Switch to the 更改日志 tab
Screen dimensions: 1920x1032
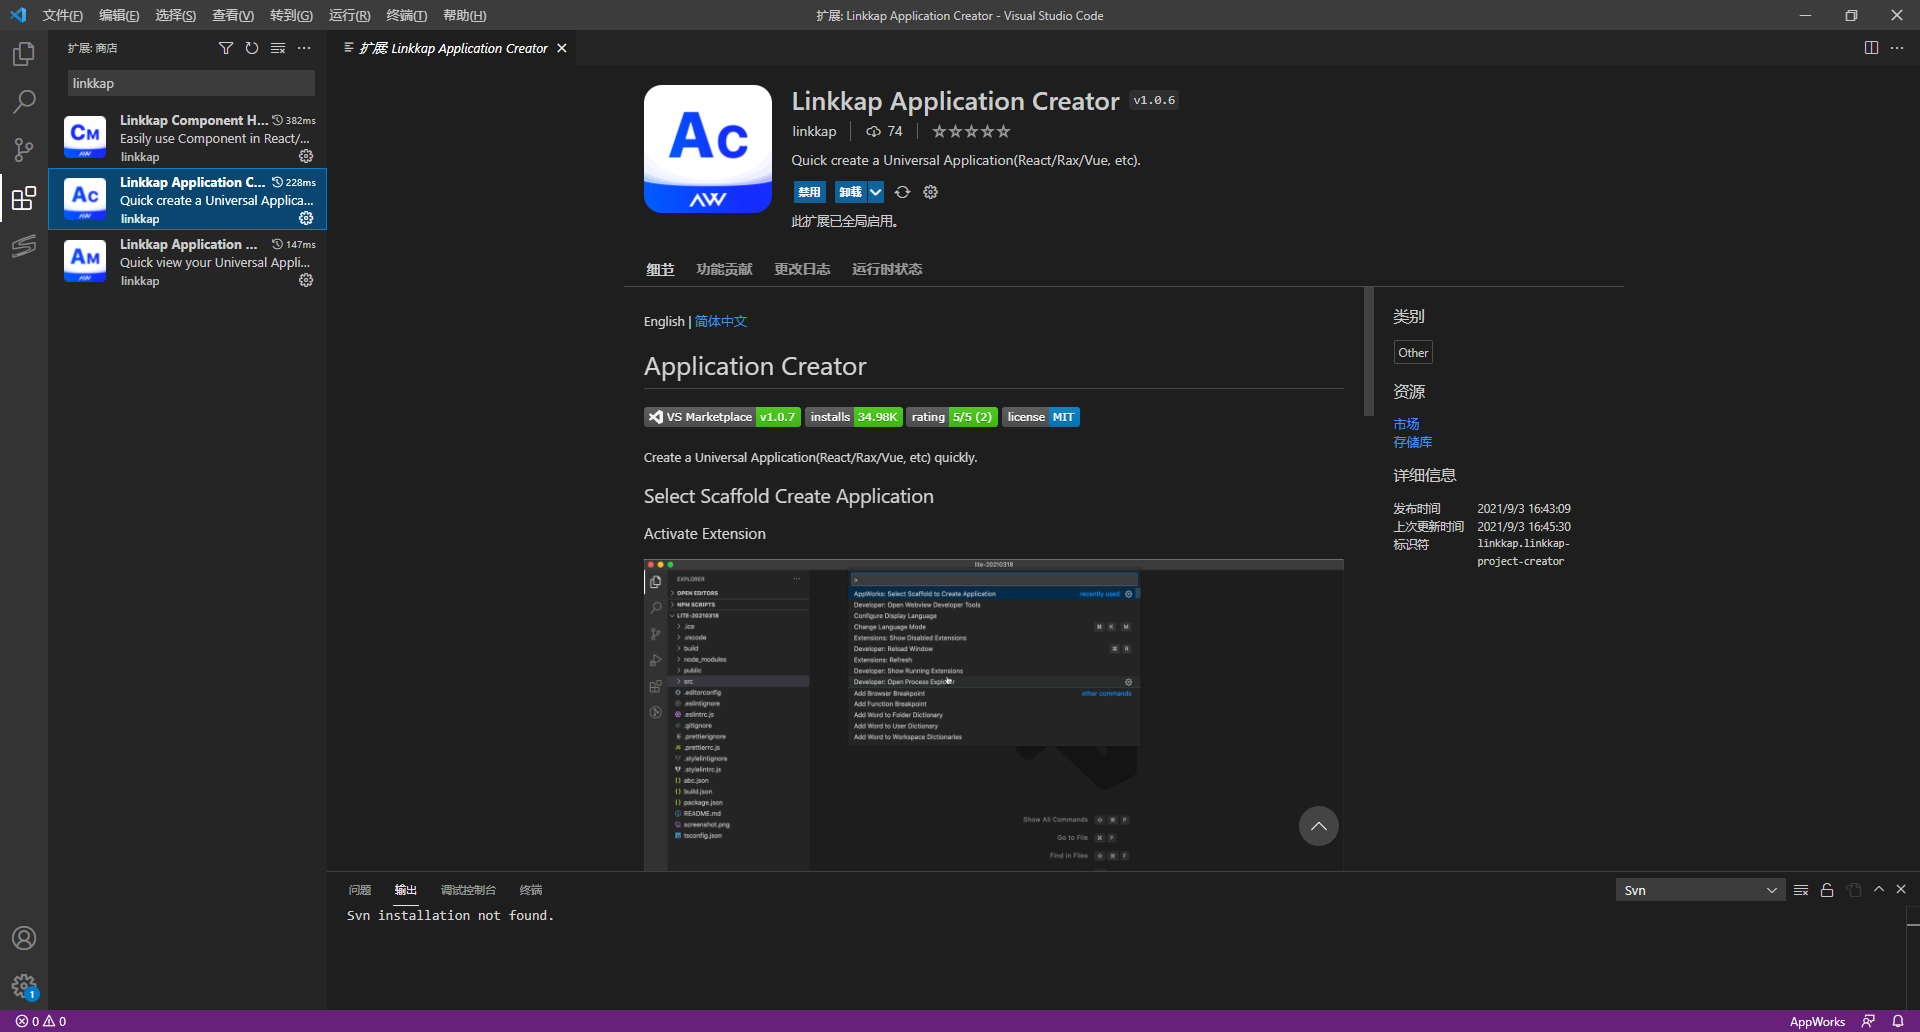click(802, 269)
